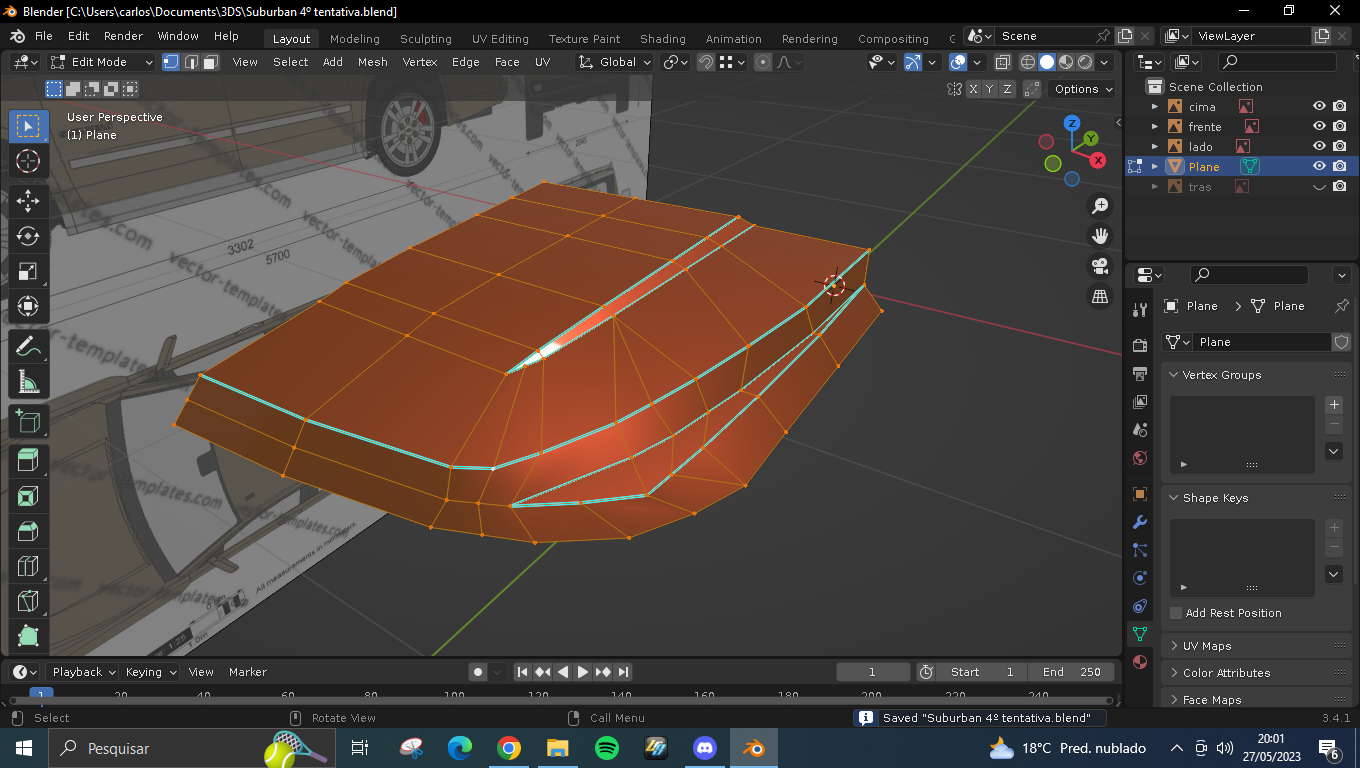
Task: Open the Physics properties tab
Action: pos(1140,578)
